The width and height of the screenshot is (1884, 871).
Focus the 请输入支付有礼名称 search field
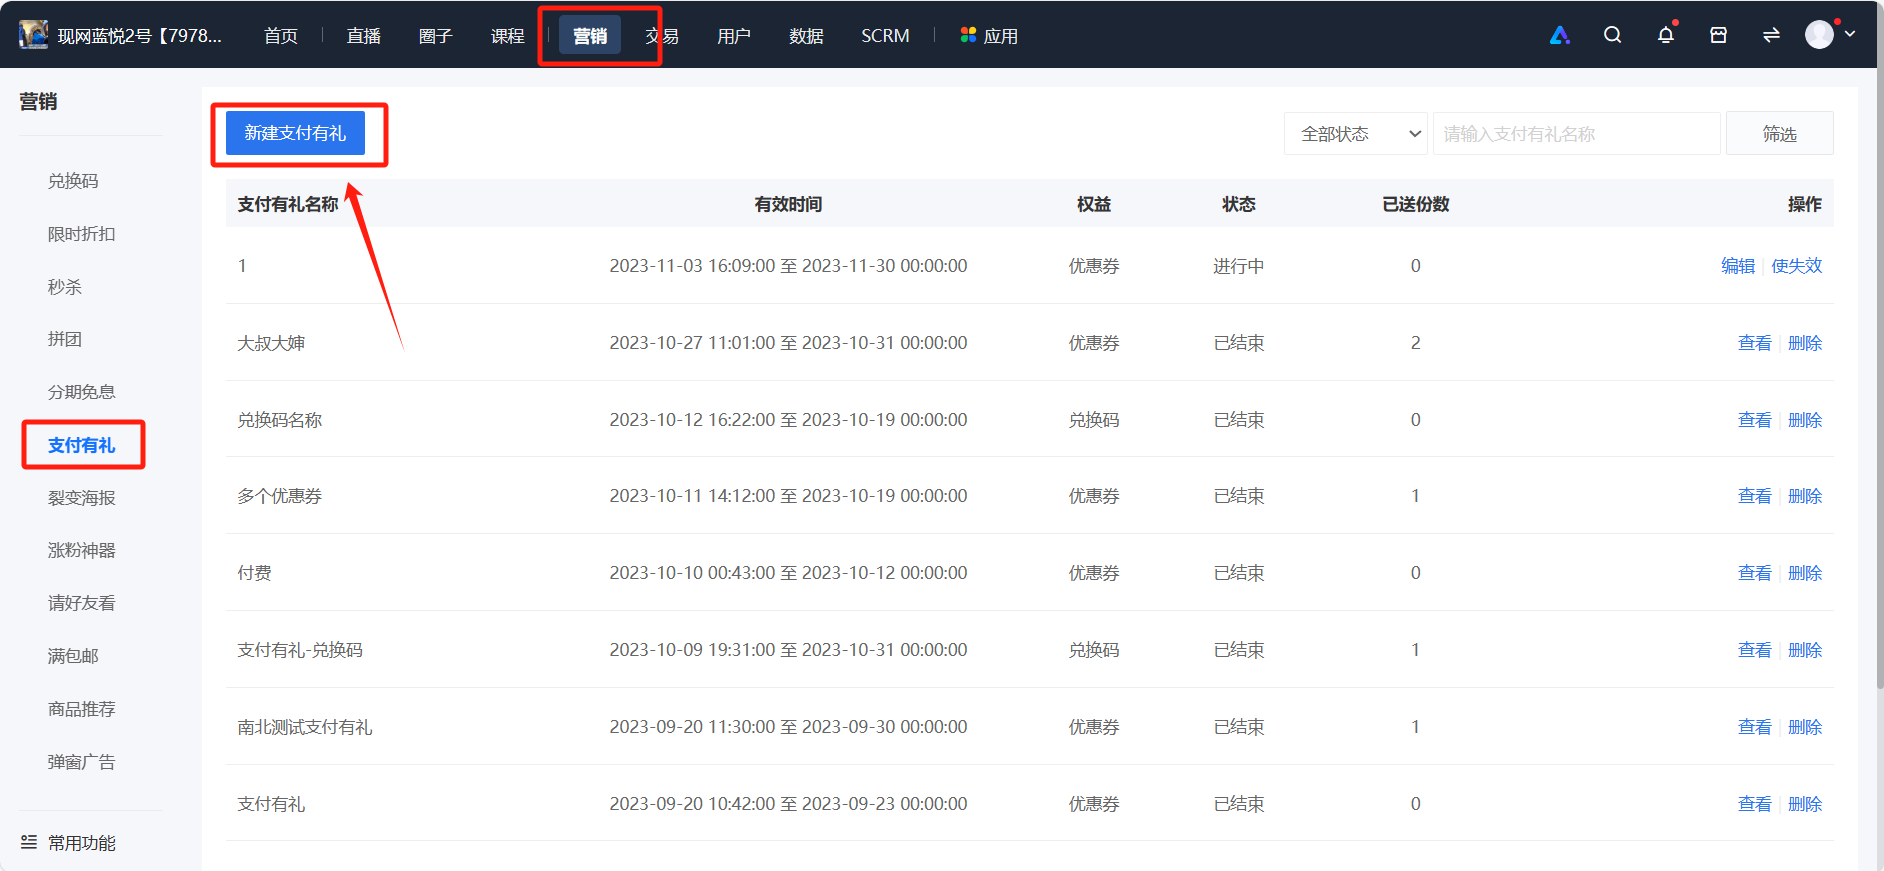point(1576,134)
